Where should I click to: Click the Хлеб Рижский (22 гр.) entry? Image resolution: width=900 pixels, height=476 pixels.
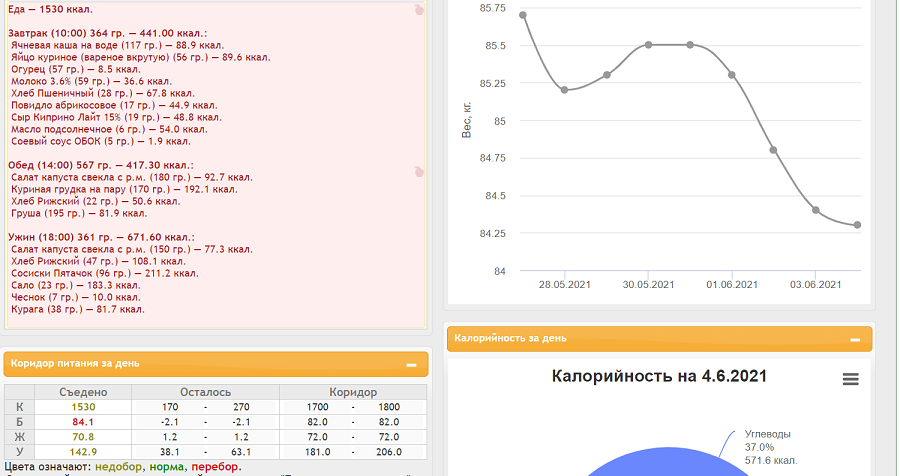[96, 202]
